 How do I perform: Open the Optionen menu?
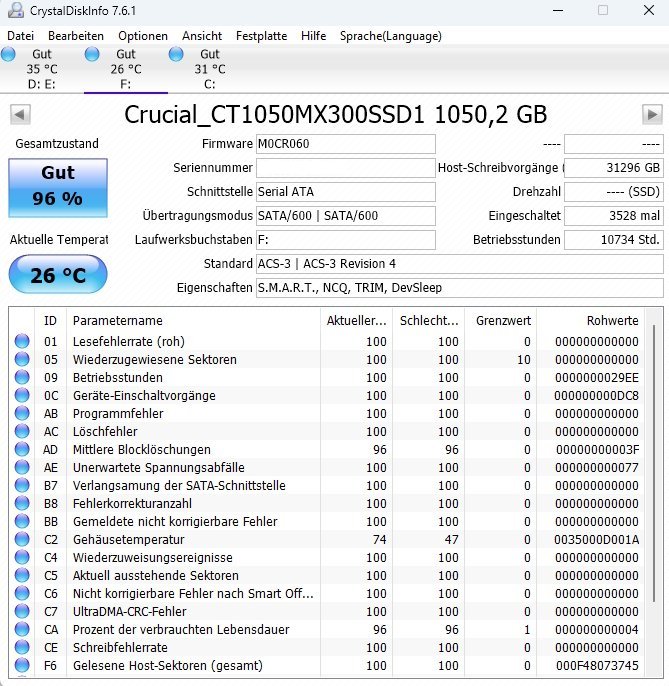pos(143,36)
